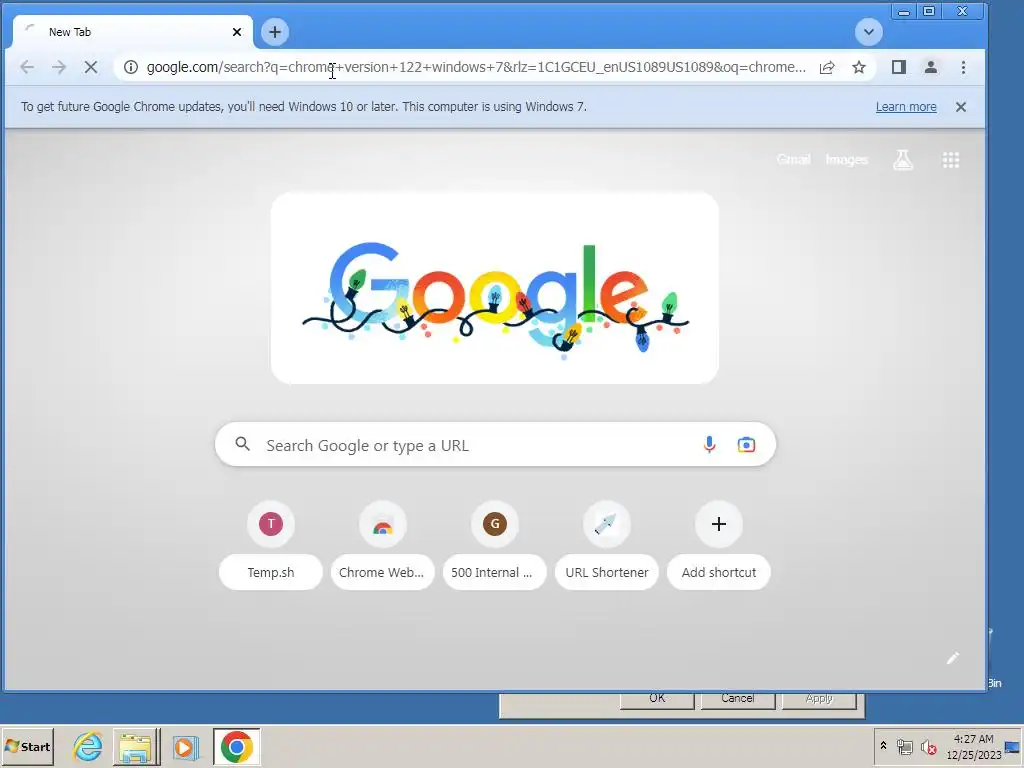This screenshot has height=768, width=1024.
Task: Go back to the previous page
Action: point(27,67)
